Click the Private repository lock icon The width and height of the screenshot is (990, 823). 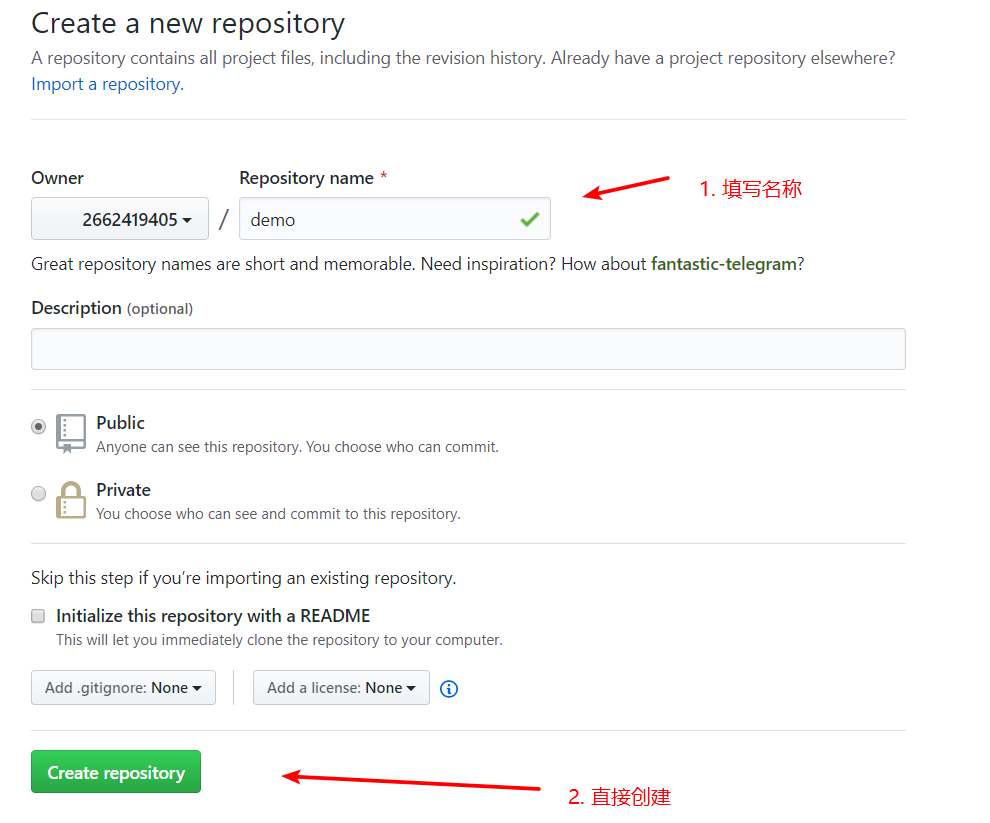click(x=71, y=500)
